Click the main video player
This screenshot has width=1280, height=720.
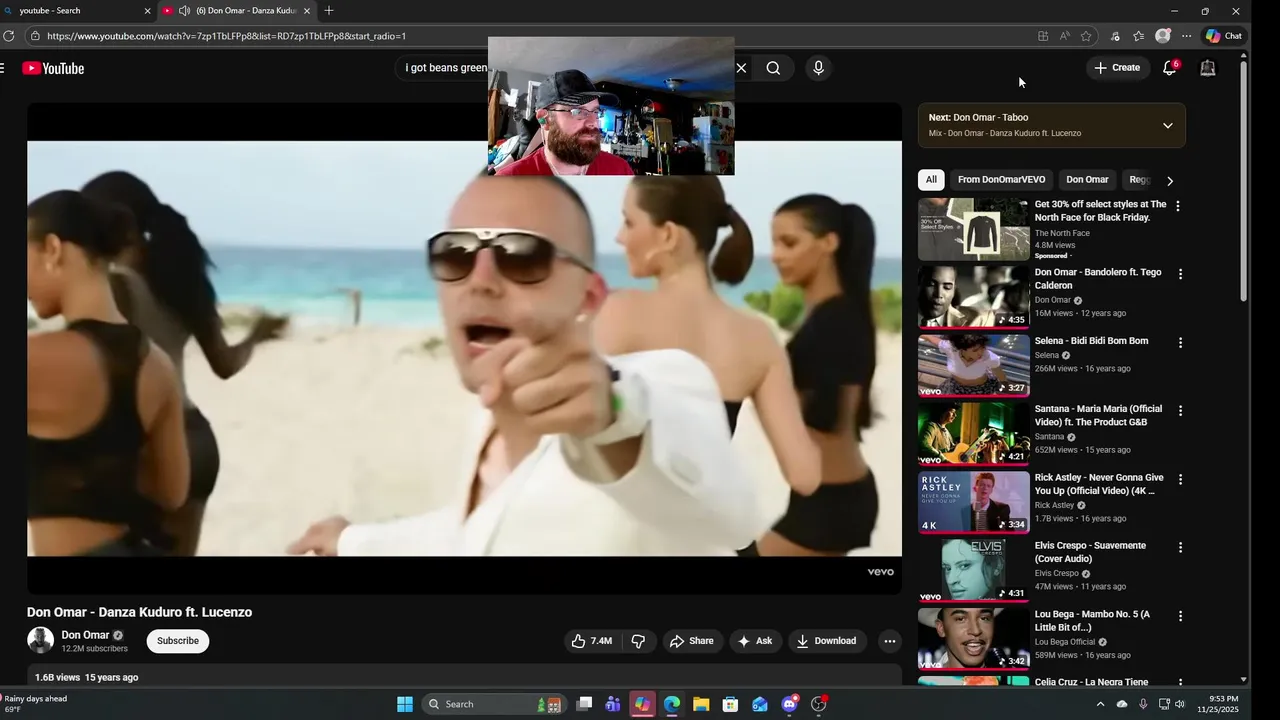(x=464, y=348)
